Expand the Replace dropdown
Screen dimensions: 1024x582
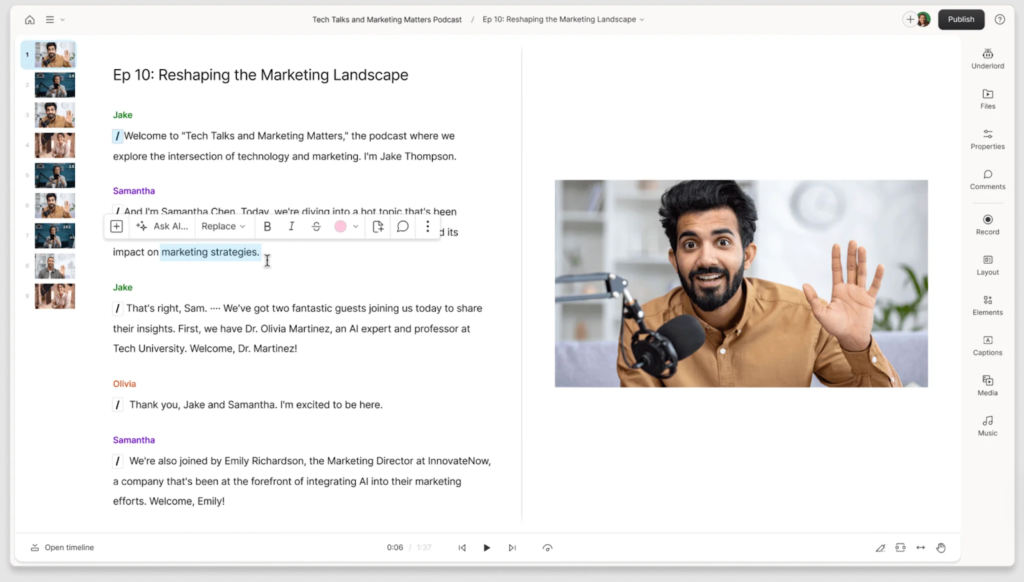[x=223, y=227]
